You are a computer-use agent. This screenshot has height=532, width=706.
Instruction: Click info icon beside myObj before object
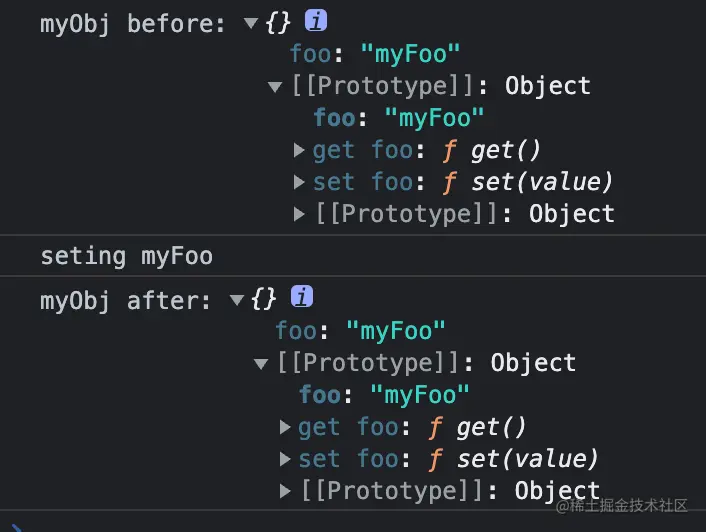pos(315,21)
